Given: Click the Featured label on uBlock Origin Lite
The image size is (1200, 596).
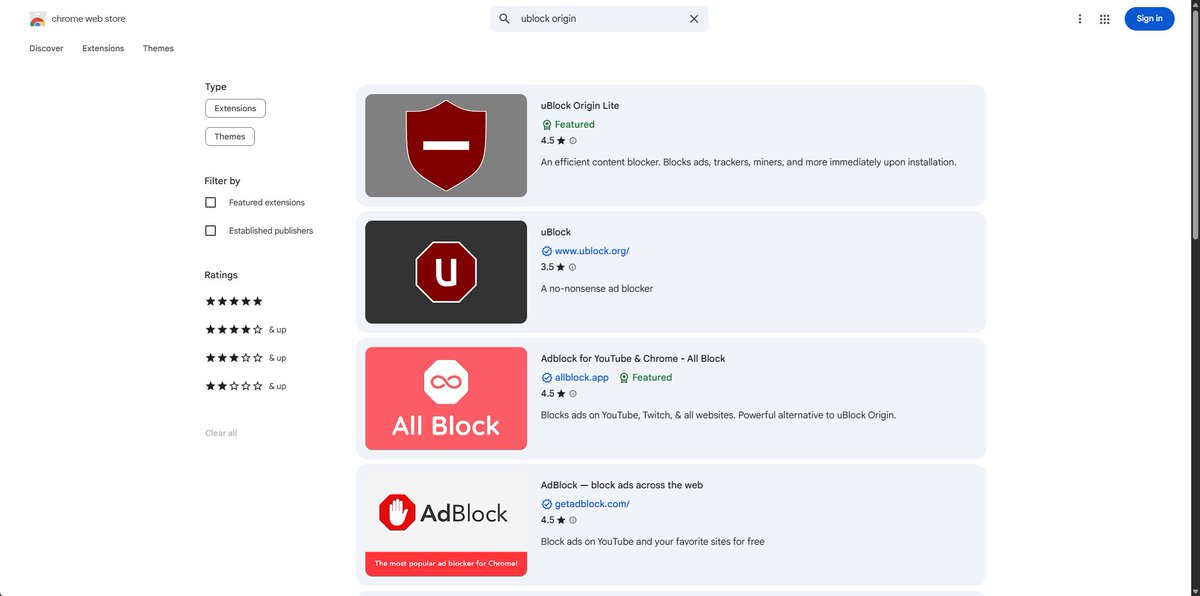Looking at the screenshot, I should tap(575, 125).
